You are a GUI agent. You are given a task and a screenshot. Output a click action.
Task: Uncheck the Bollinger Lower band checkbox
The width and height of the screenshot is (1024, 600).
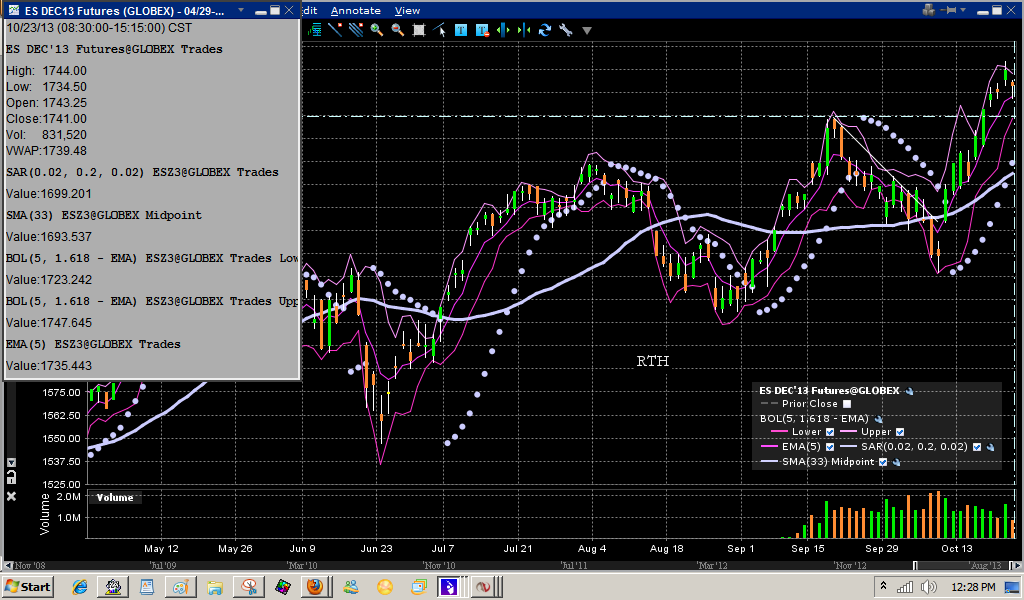coord(830,432)
